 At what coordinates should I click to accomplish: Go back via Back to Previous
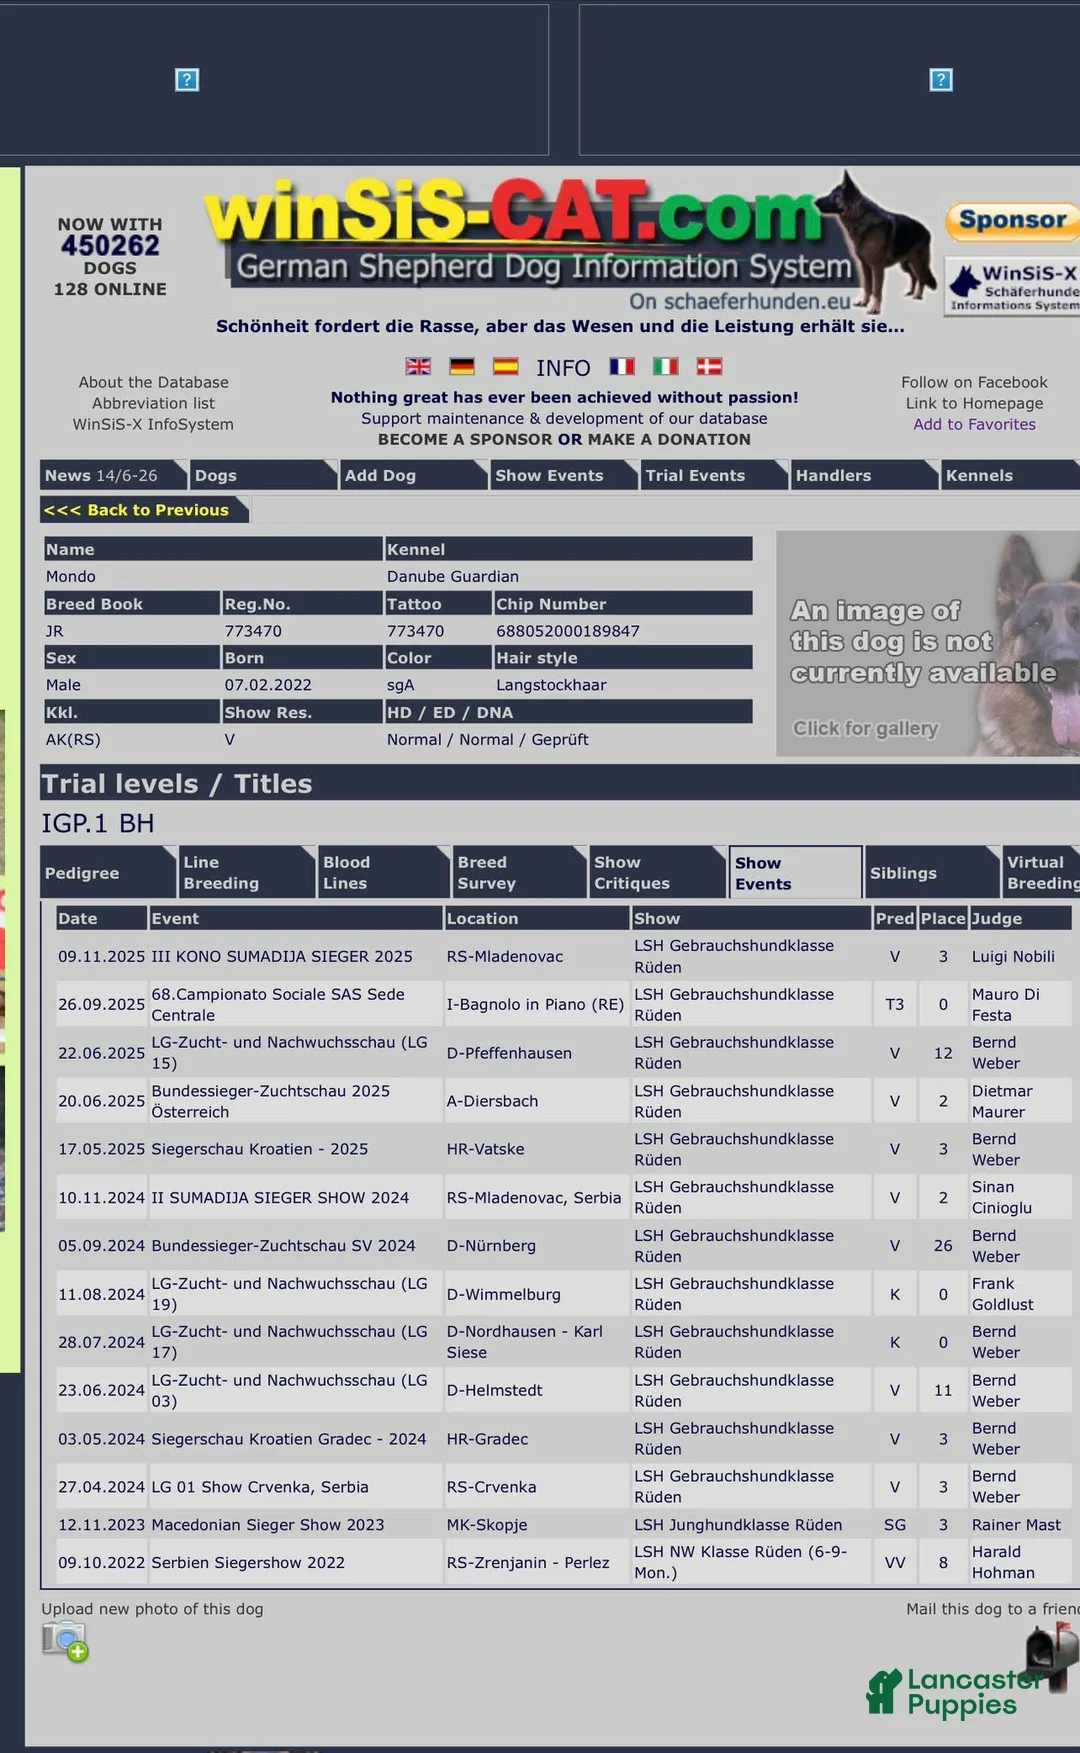point(144,510)
